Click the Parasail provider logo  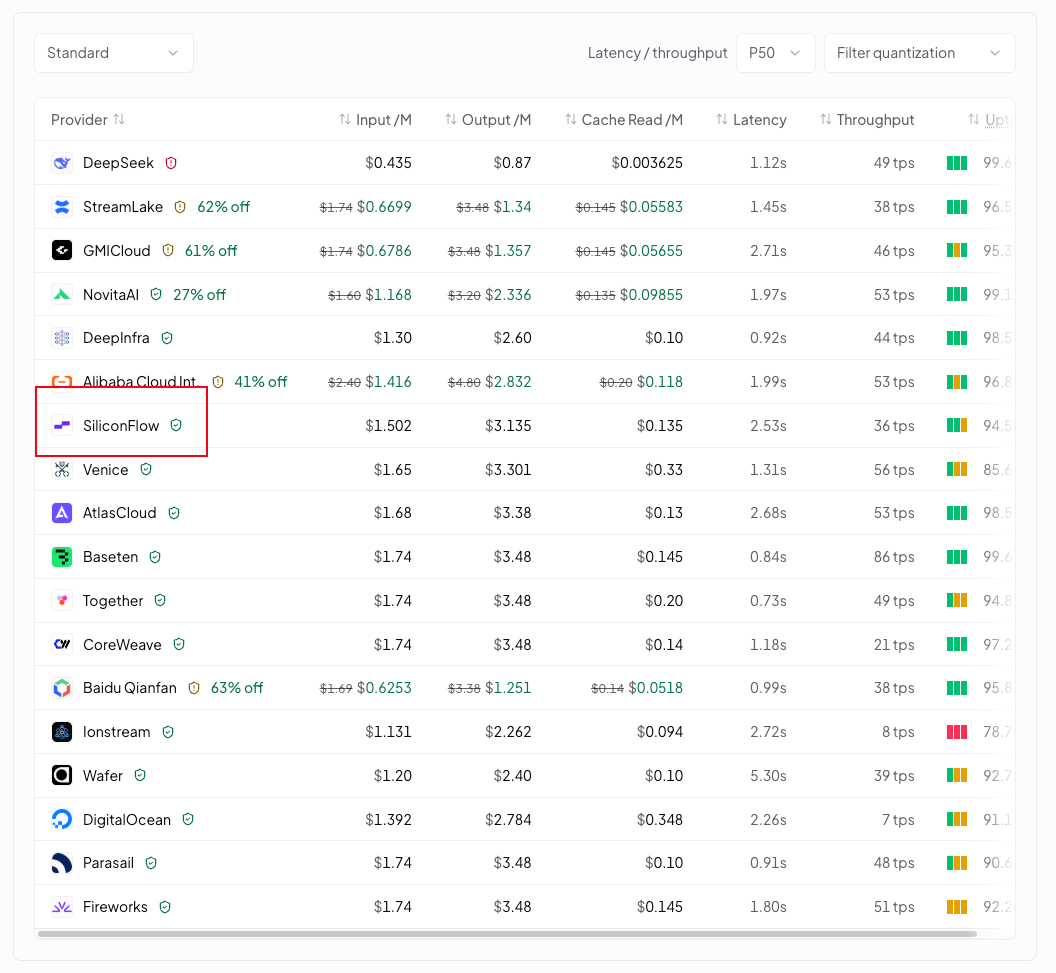(62, 863)
